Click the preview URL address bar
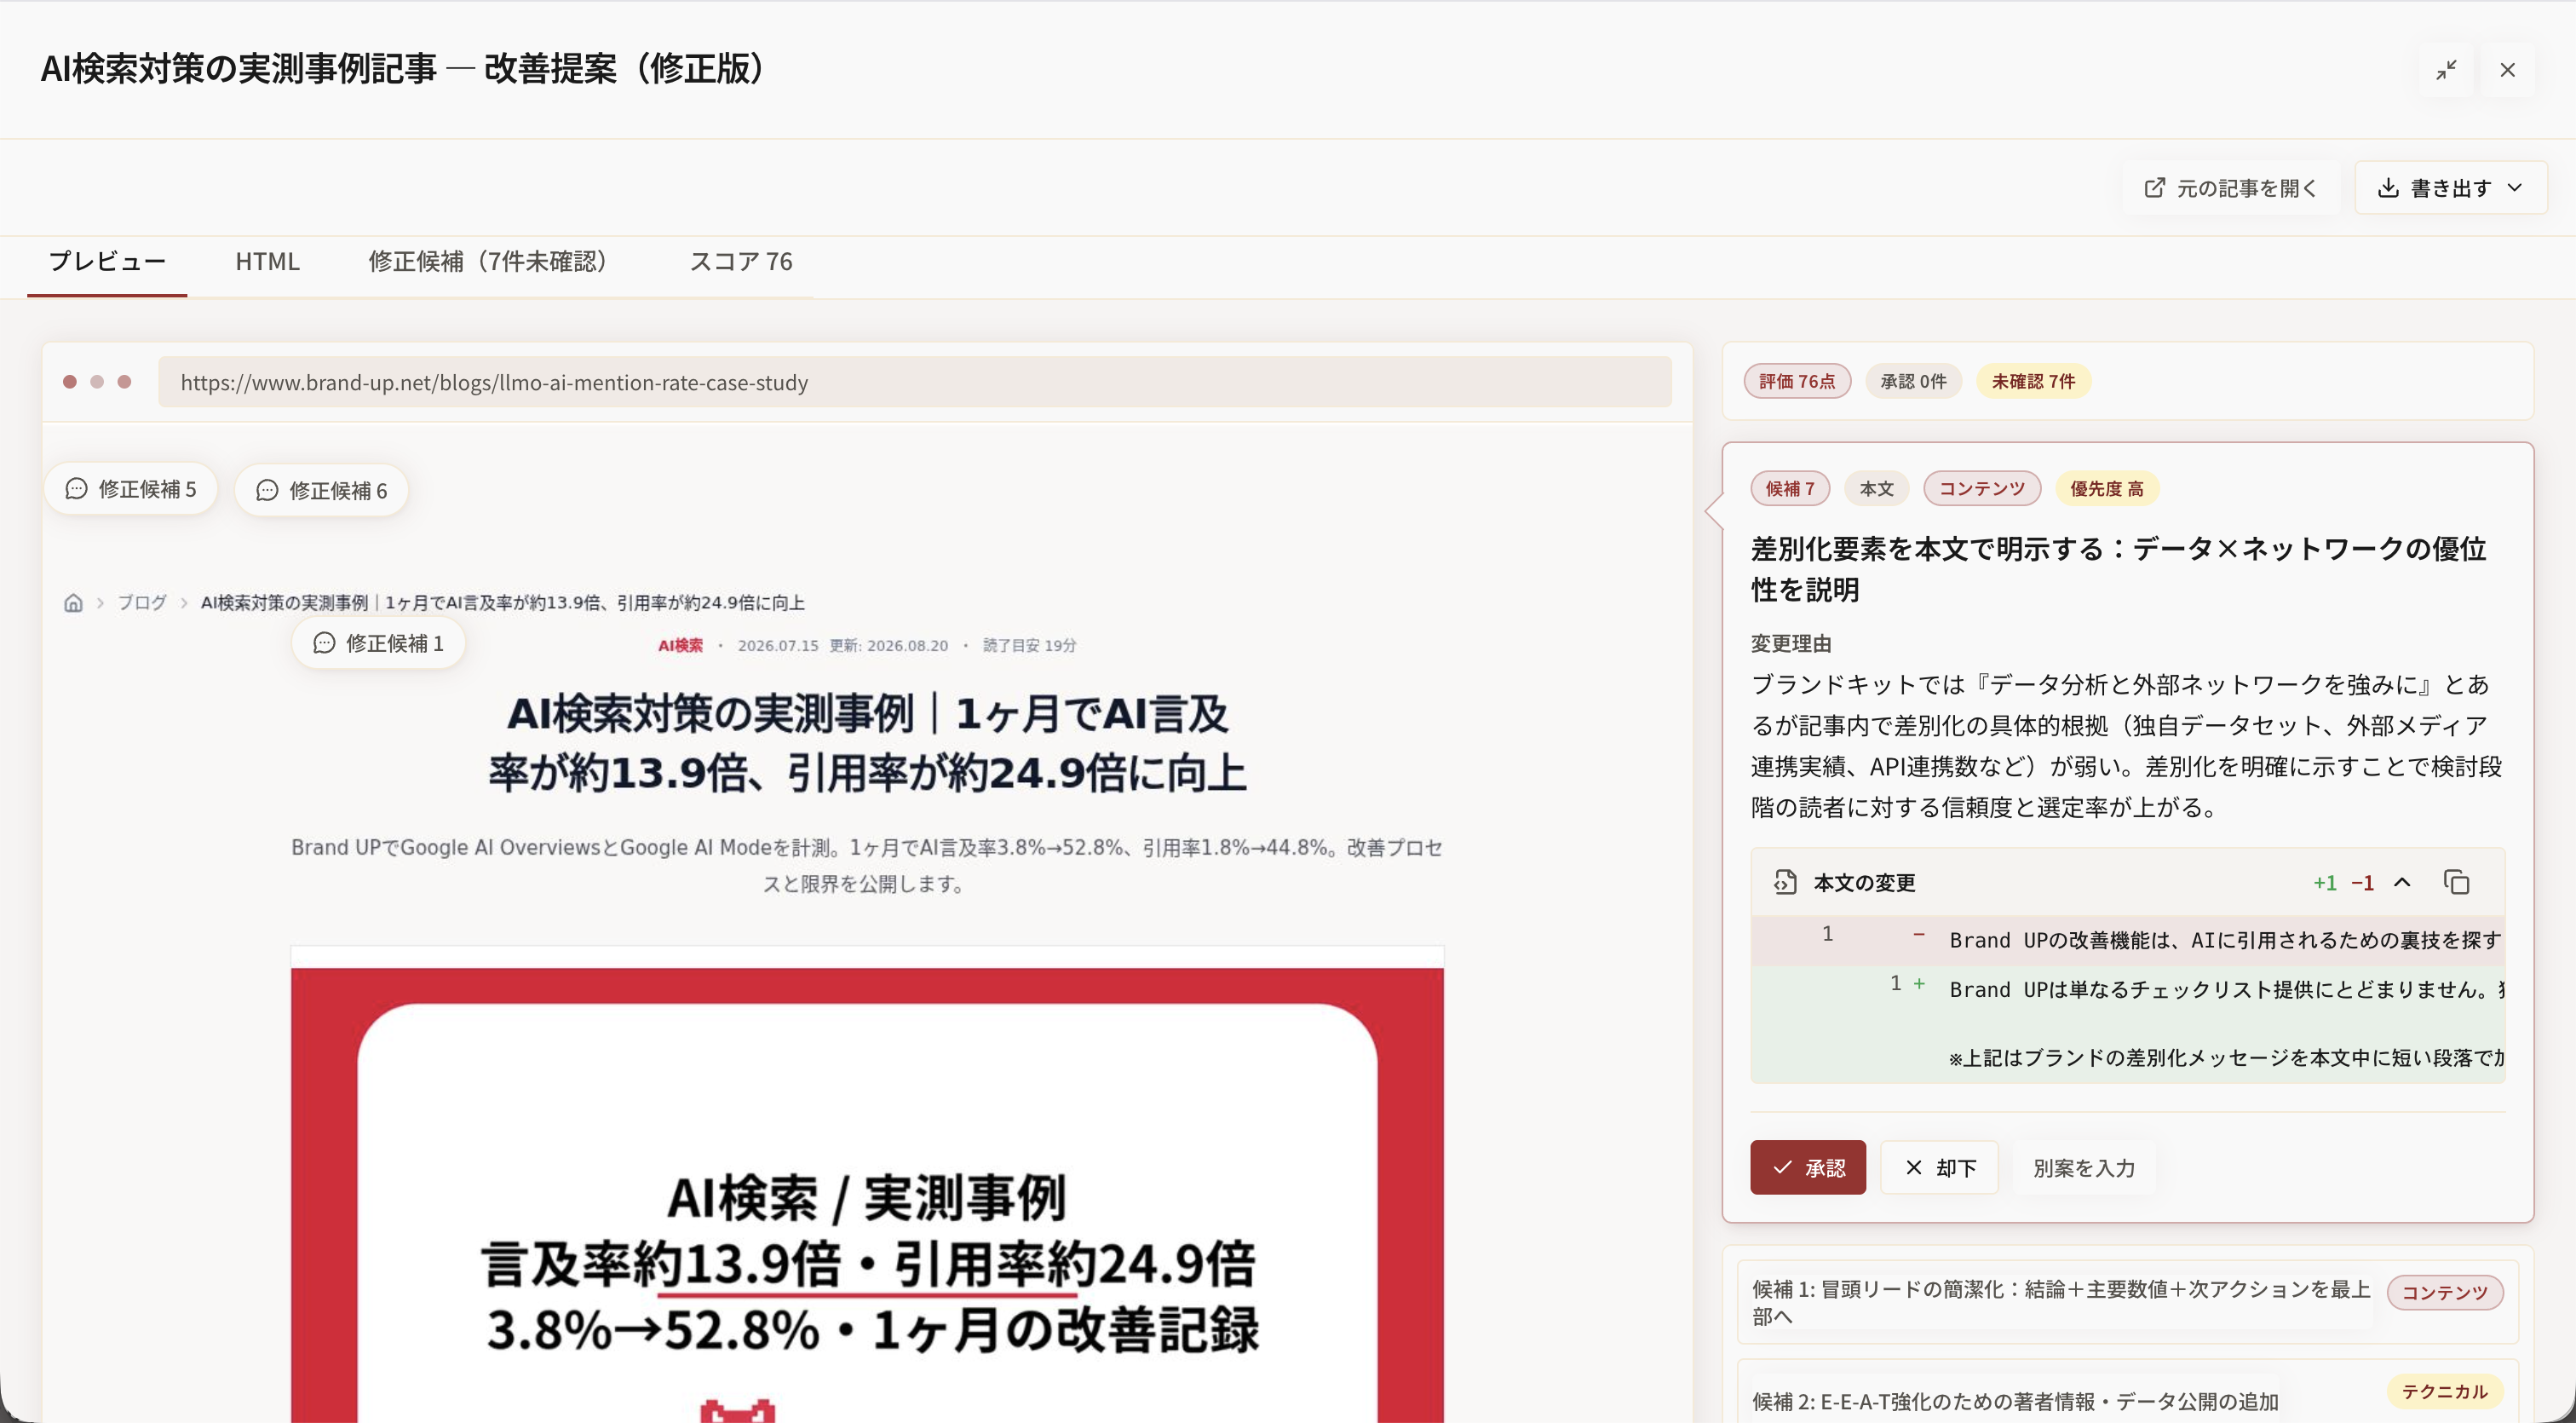 click(914, 382)
